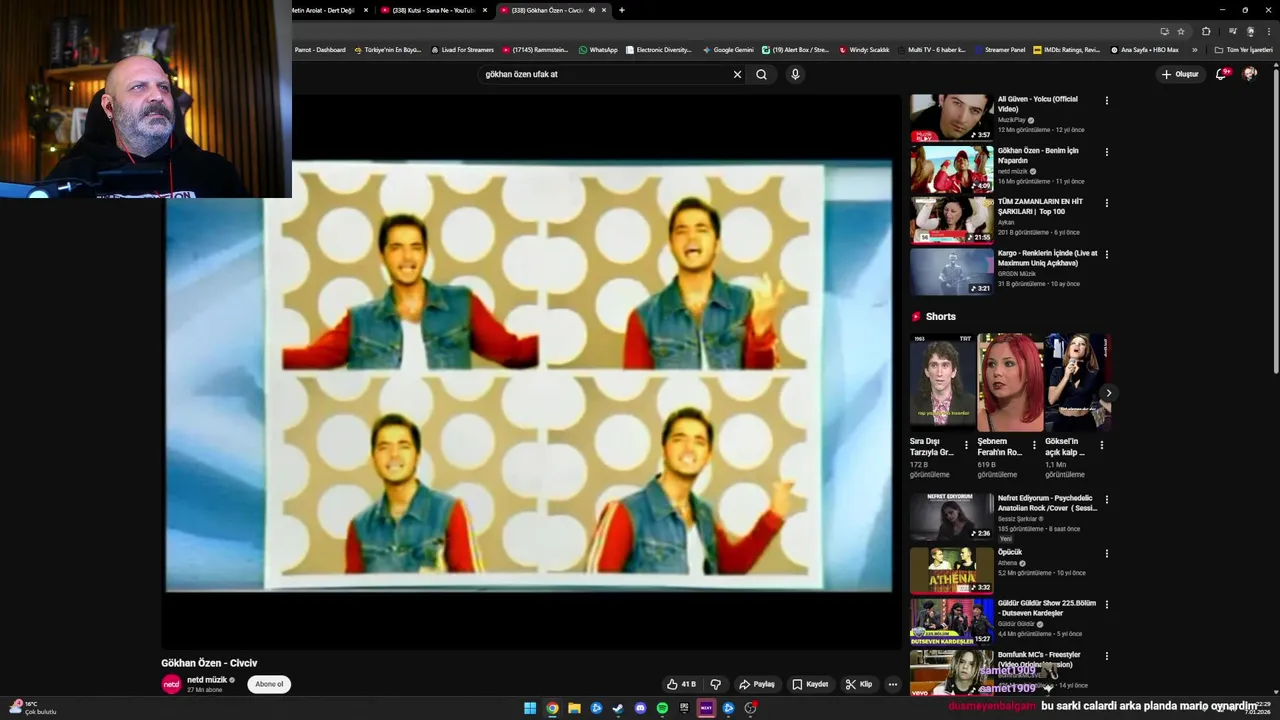Open Windows Start menu
This screenshot has width=1280, height=720.
530,708
